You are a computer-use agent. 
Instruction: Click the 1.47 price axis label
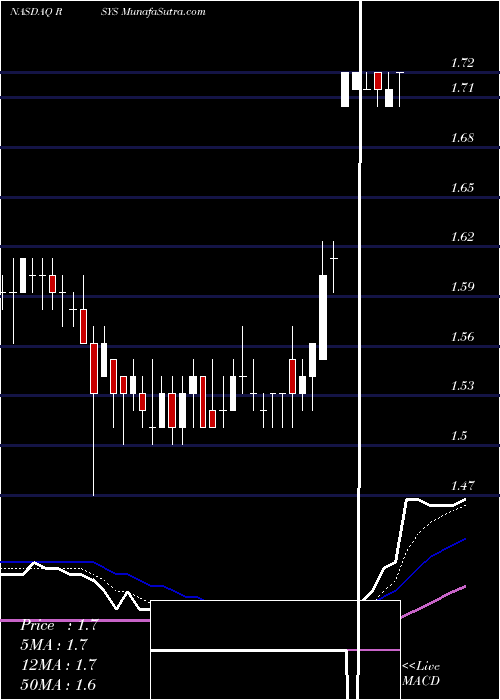click(462, 486)
